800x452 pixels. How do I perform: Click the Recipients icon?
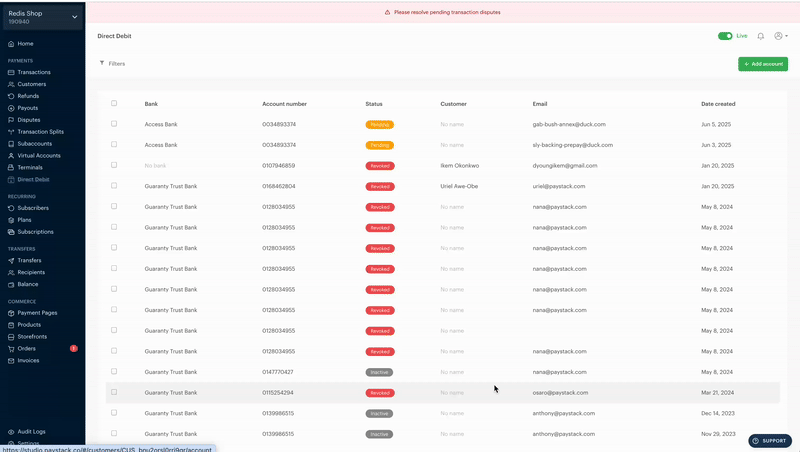(x=11, y=272)
